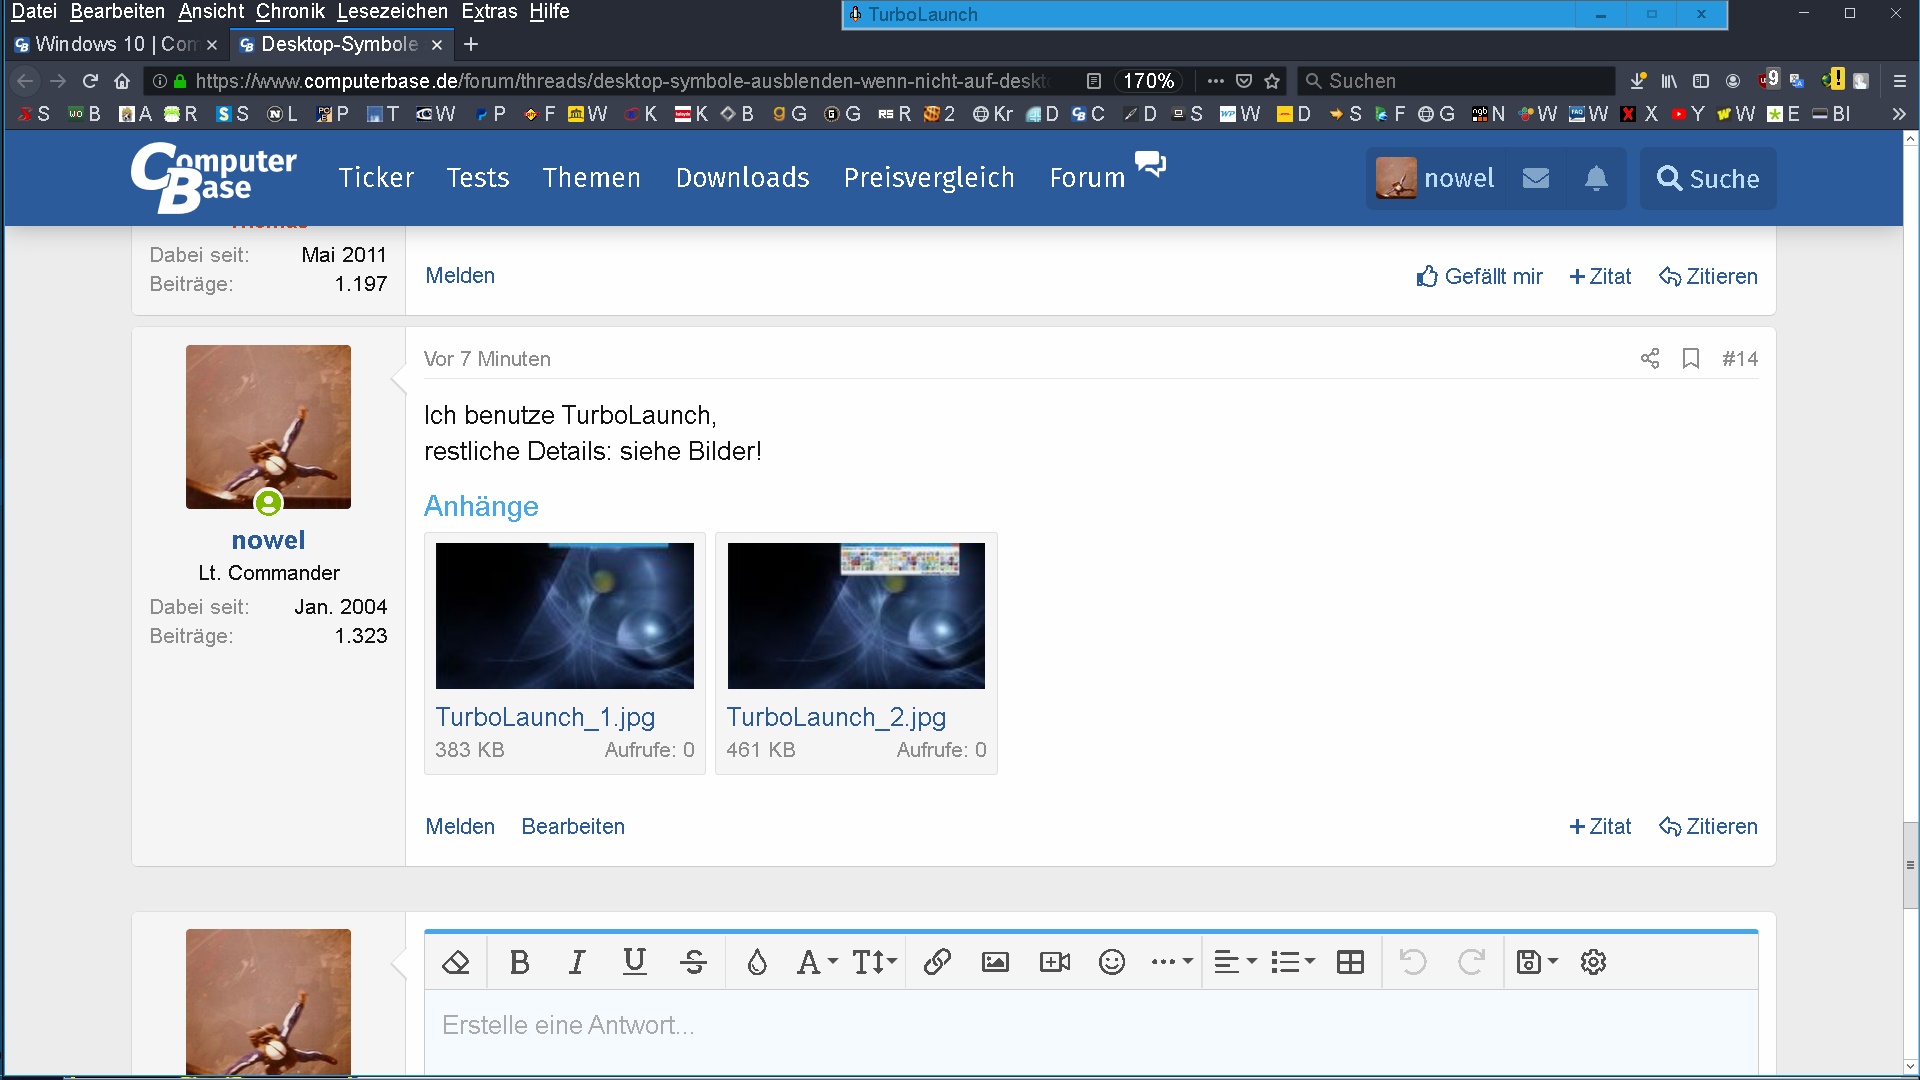Open the Ticker section
The width and height of the screenshot is (1920, 1080).
[376, 178]
